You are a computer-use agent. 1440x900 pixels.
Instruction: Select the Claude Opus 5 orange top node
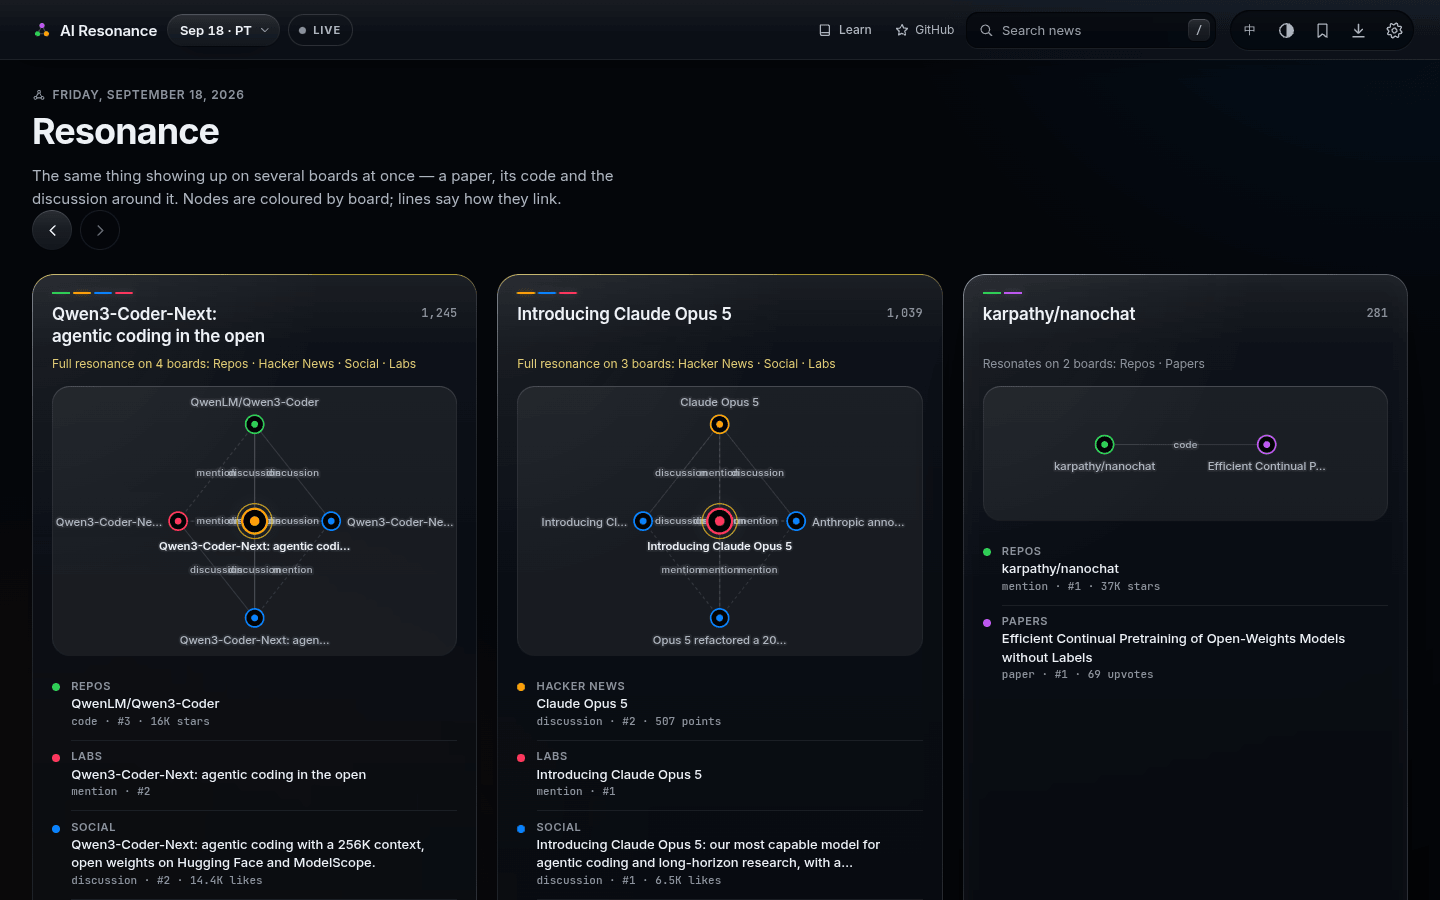[720, 424]
